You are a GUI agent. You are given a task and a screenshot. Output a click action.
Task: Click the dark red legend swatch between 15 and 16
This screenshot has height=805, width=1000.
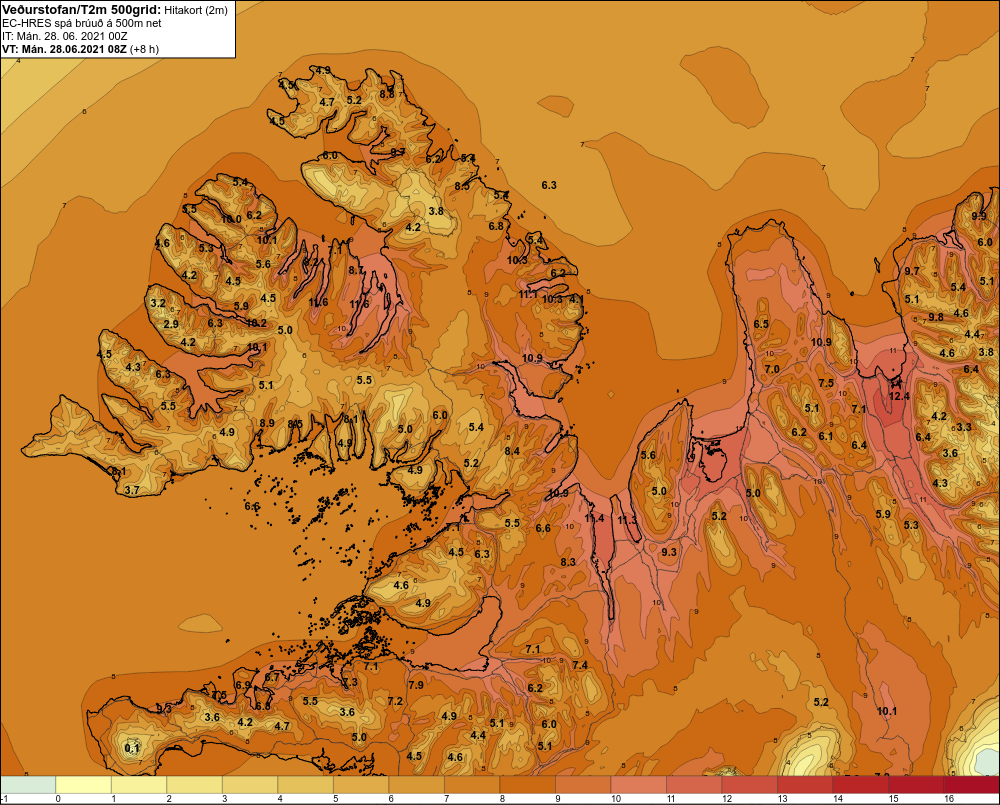[x=916, y=785]
